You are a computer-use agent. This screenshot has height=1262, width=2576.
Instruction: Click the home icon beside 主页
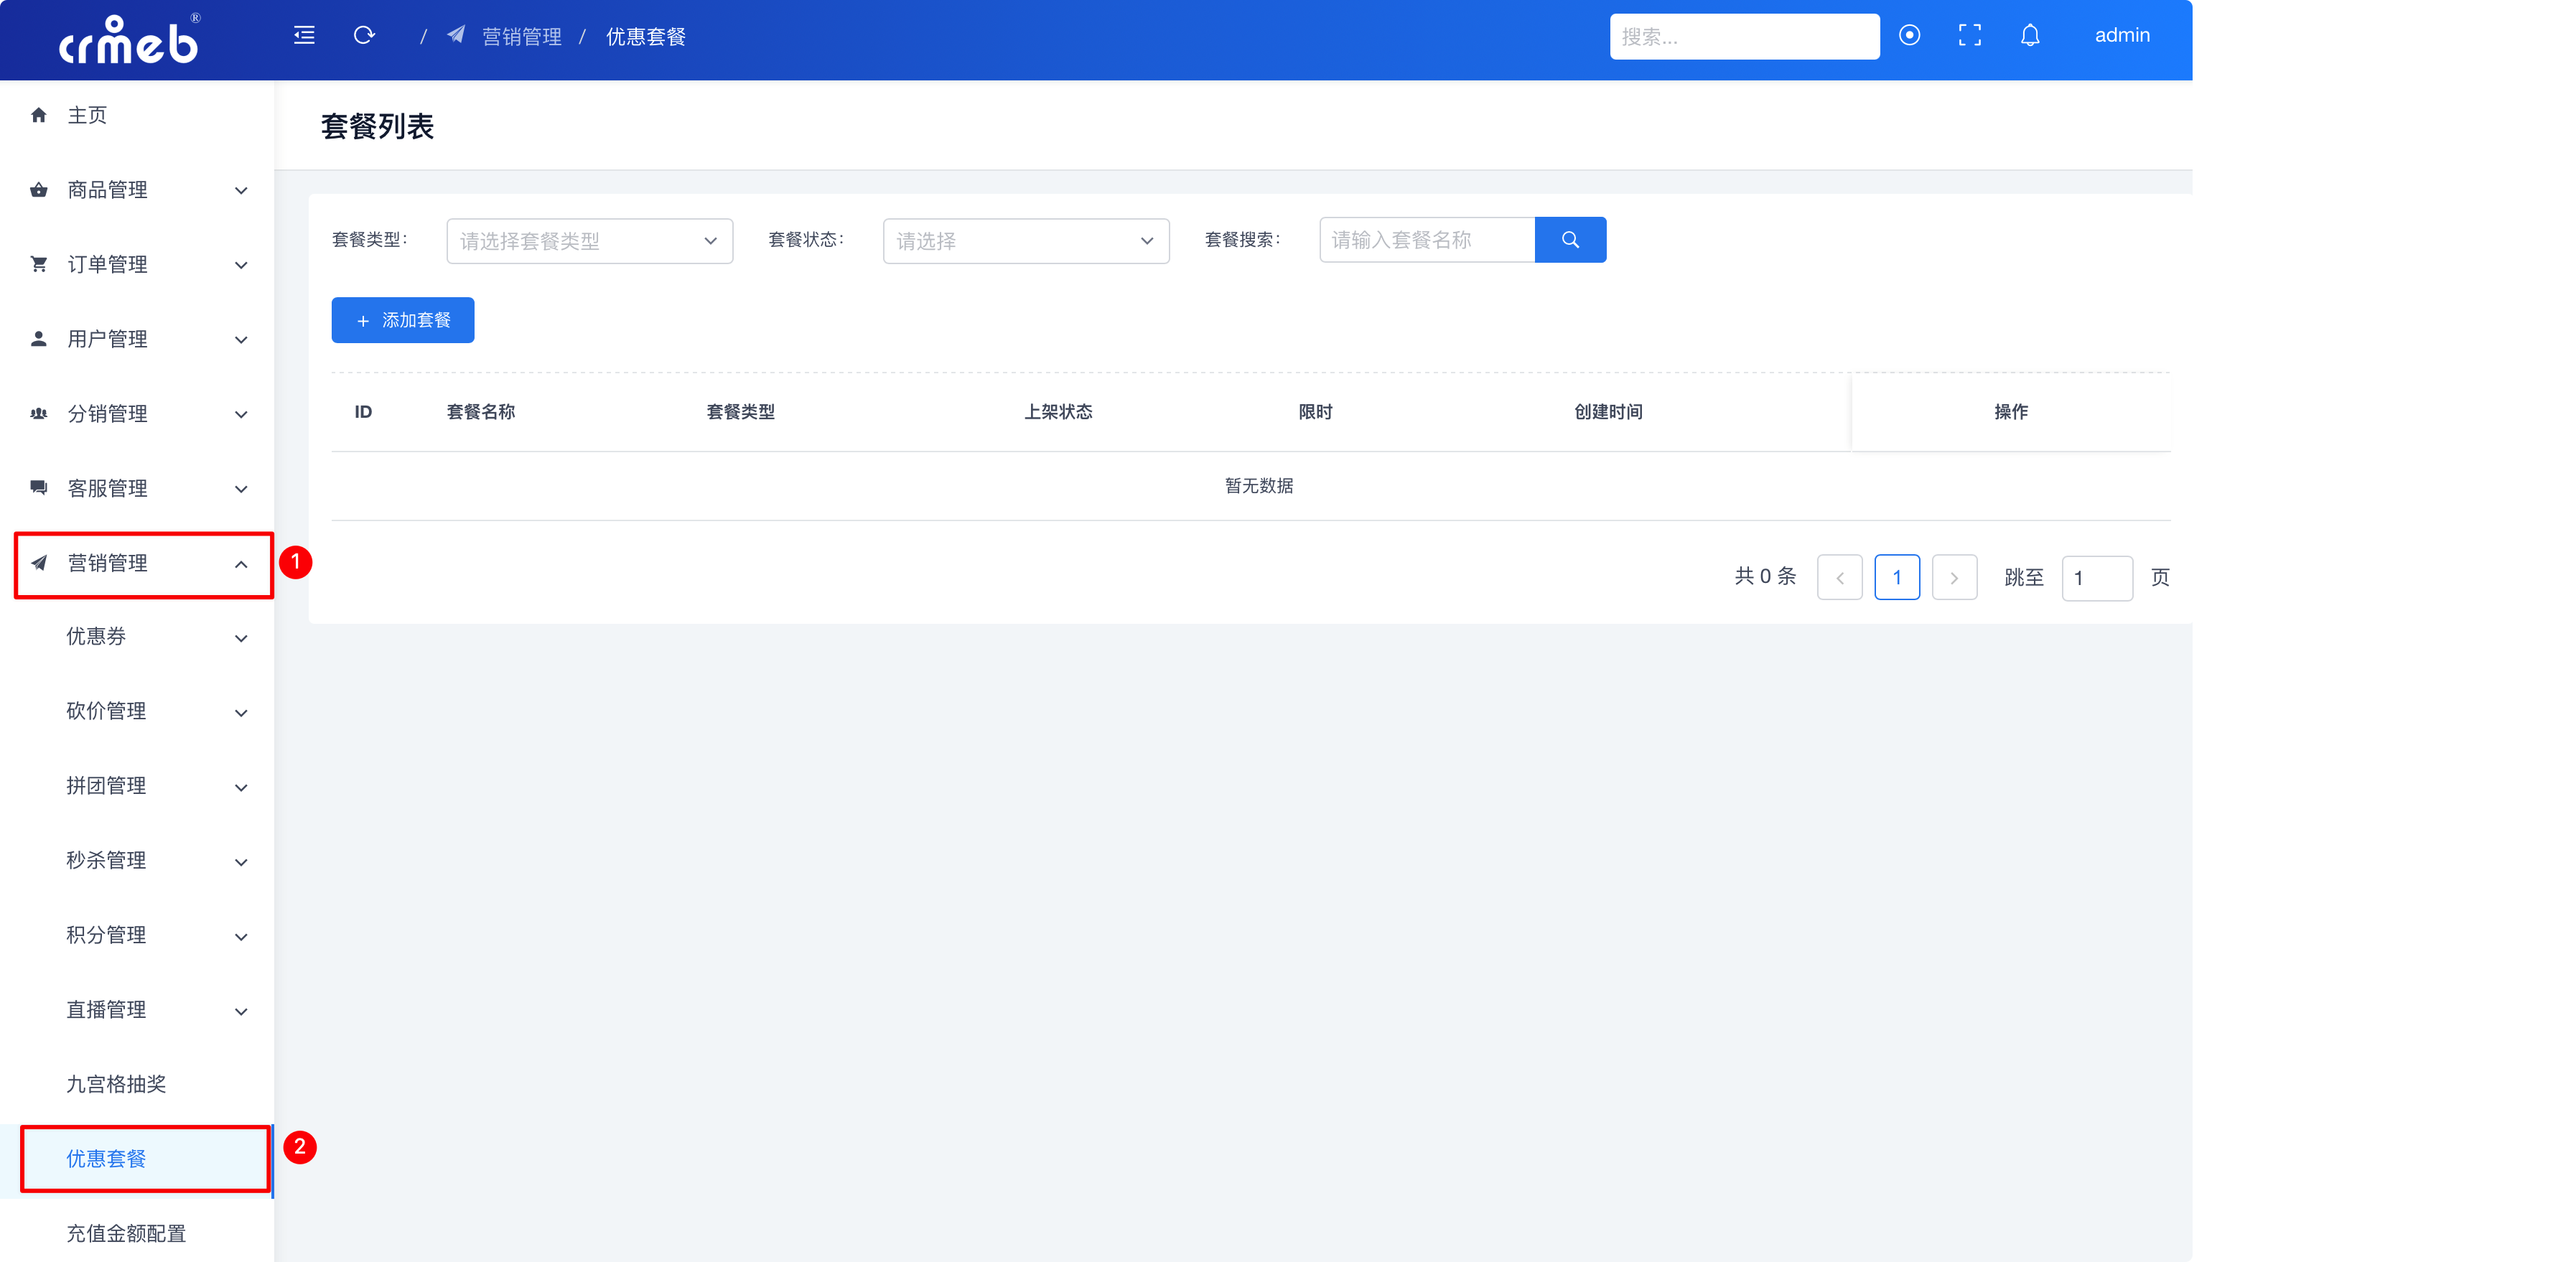[x=39, y=115]
